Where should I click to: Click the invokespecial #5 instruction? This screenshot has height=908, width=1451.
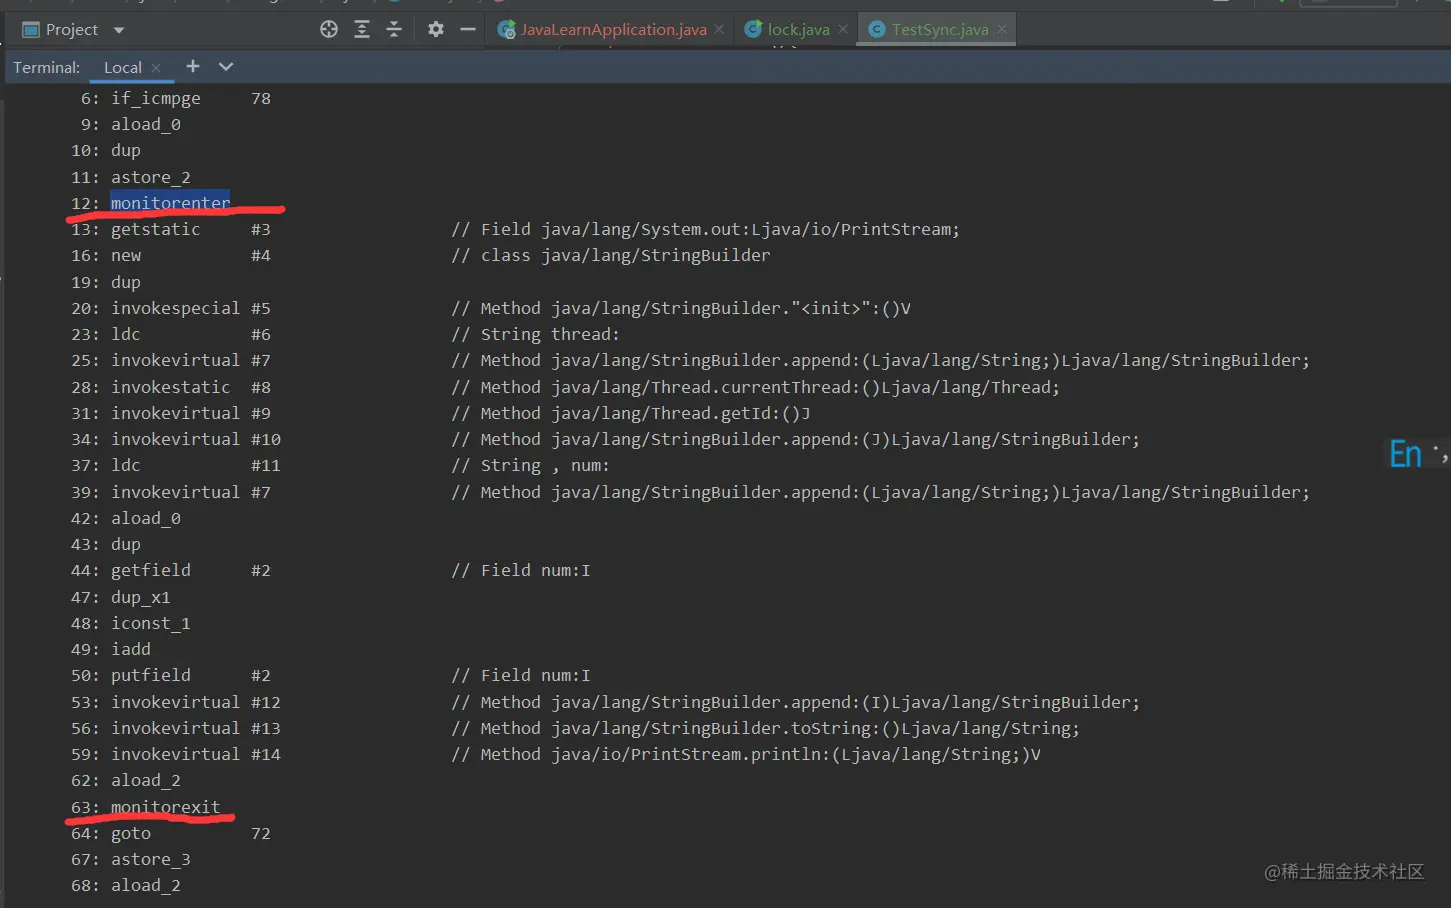(190, 308)
